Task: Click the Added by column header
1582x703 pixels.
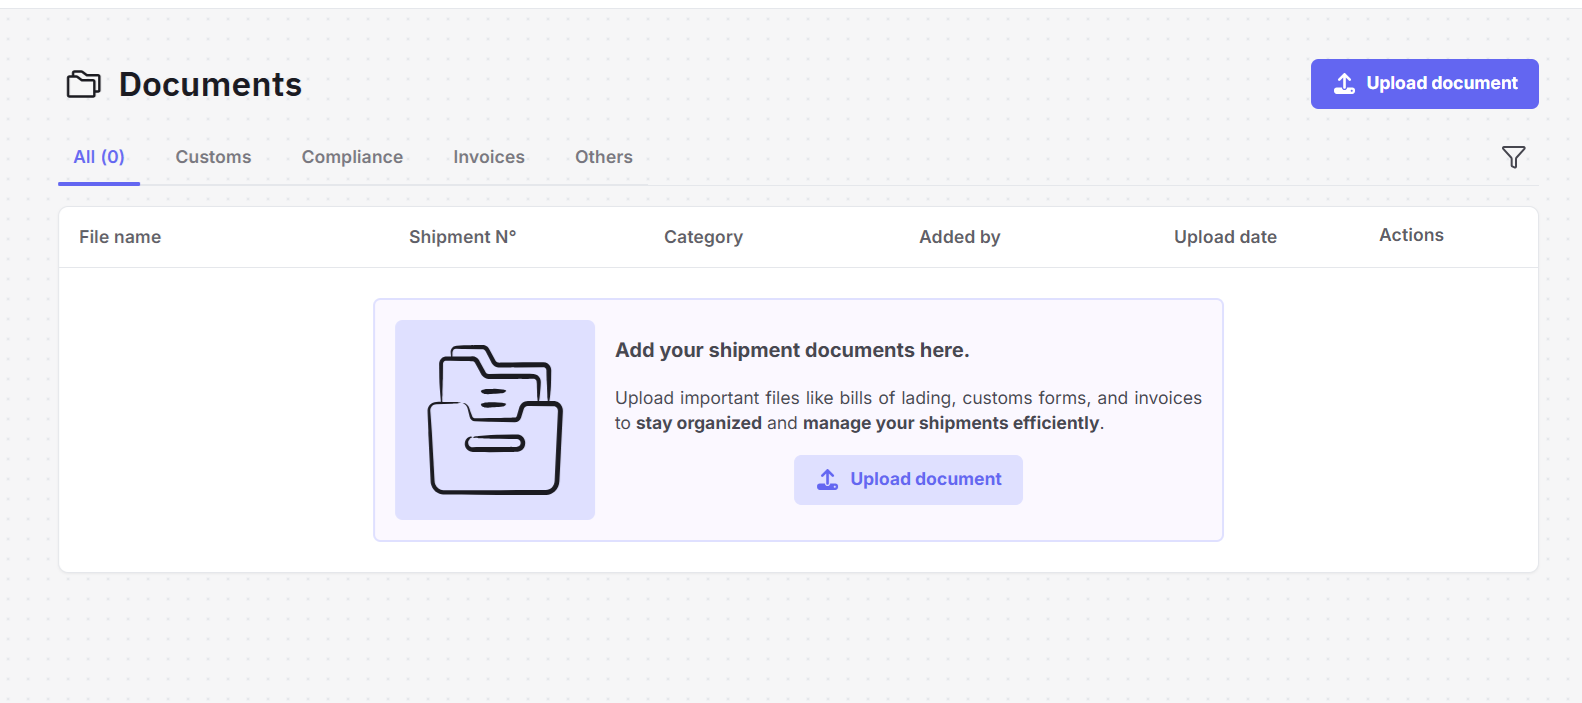Action: 960,237
